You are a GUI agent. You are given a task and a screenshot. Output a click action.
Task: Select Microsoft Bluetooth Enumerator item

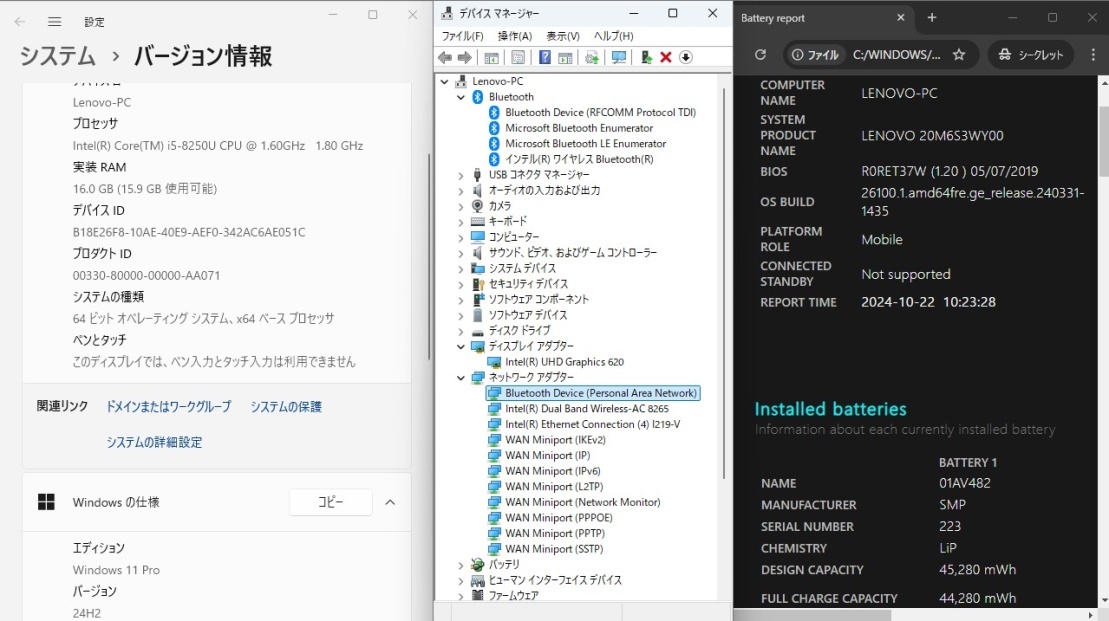click(x=579, y=128)
